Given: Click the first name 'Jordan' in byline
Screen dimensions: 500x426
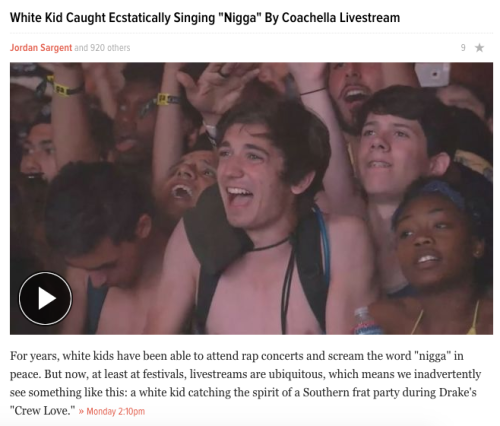Looking at the screenshot, I should point(24,48).
